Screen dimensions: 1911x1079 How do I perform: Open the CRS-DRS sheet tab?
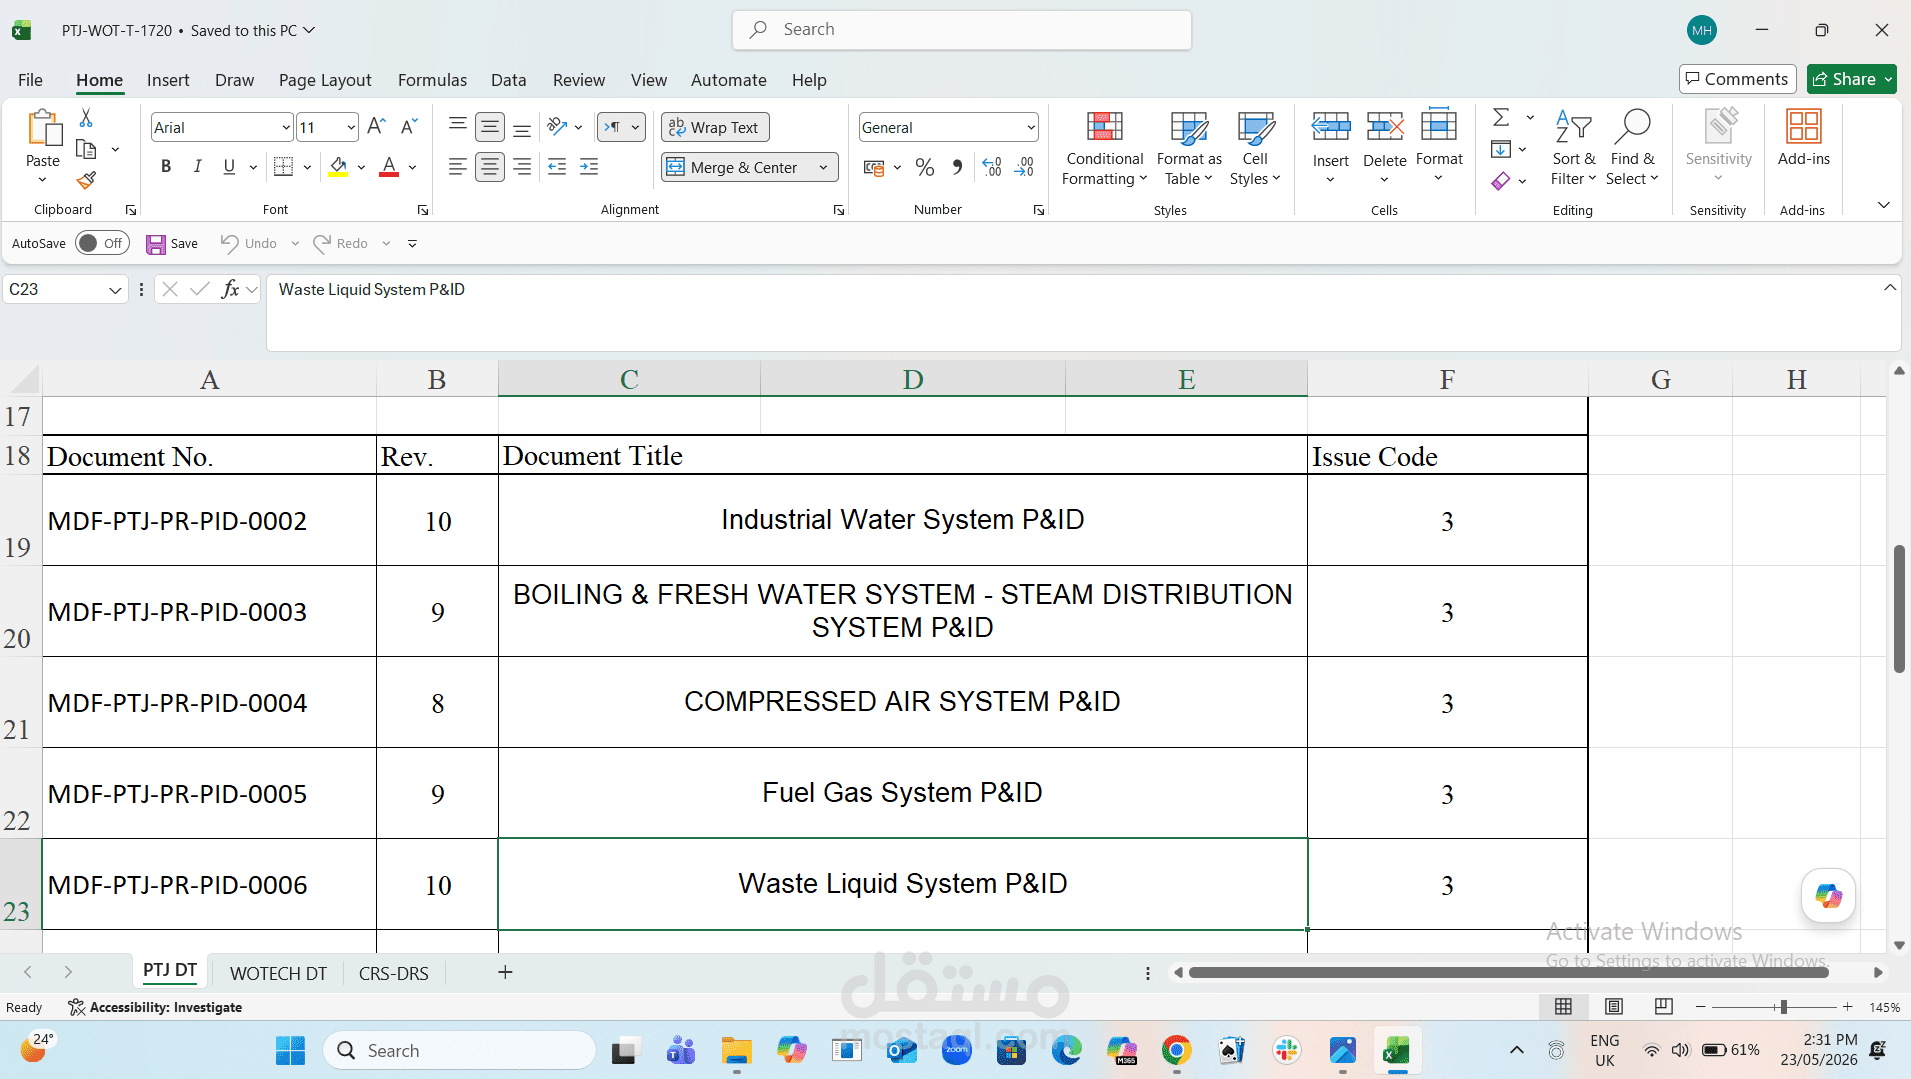pos(393,973)
